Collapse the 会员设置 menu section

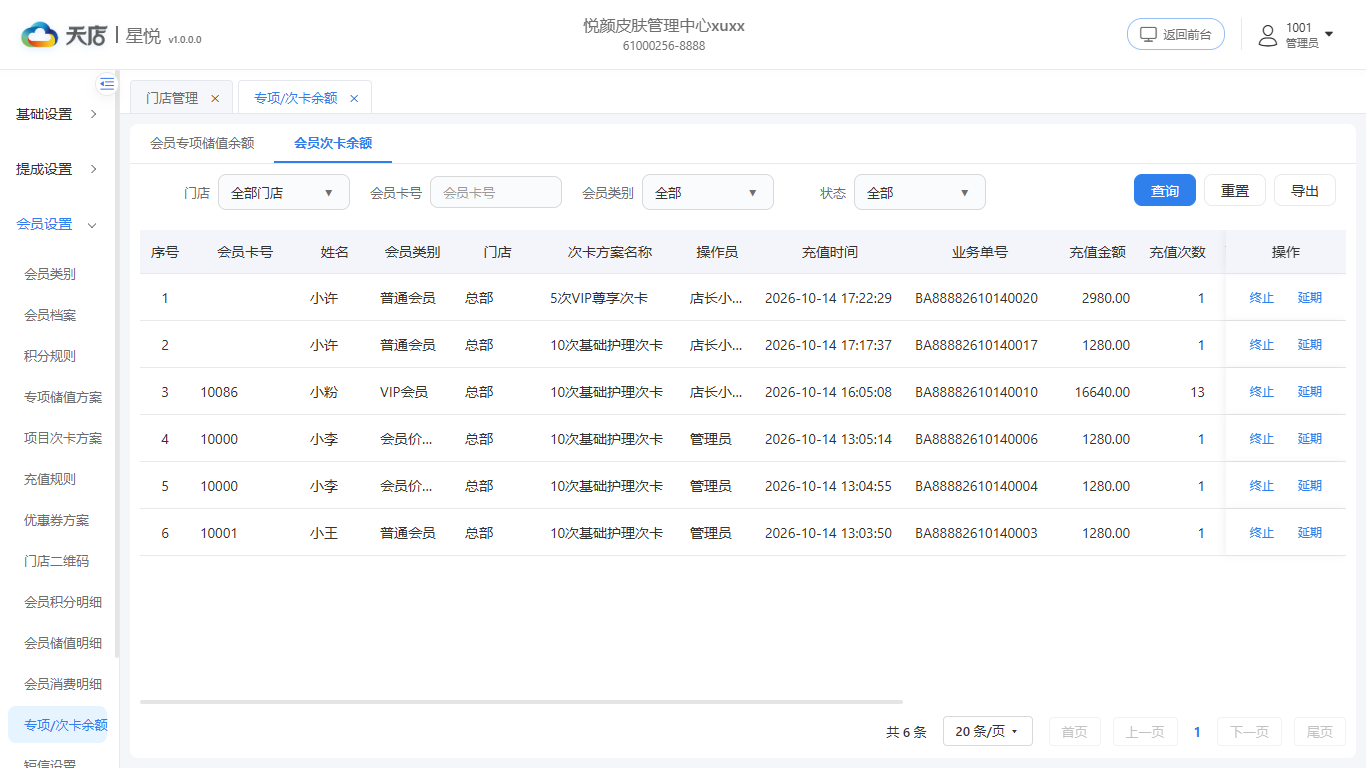click(58, 224)
